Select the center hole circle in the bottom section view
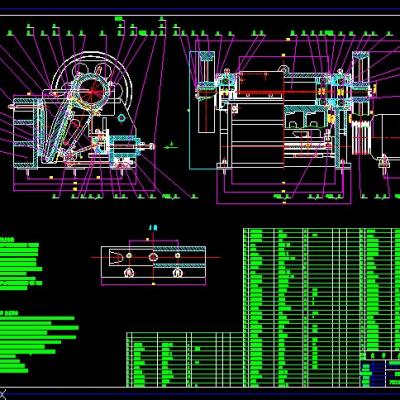The width and height of the screenshot is (400, 400). tap(153, 257)
